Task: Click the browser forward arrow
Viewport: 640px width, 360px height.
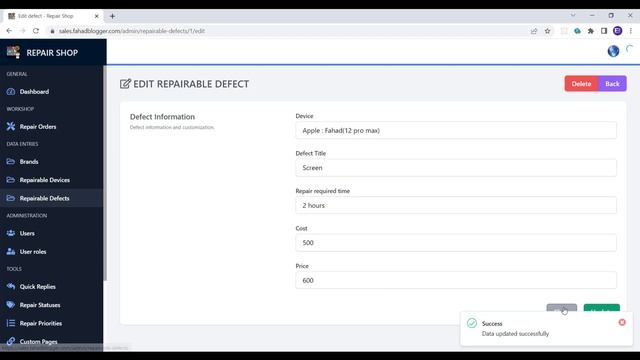Action: pyautogui.click(x=22, y=31)
